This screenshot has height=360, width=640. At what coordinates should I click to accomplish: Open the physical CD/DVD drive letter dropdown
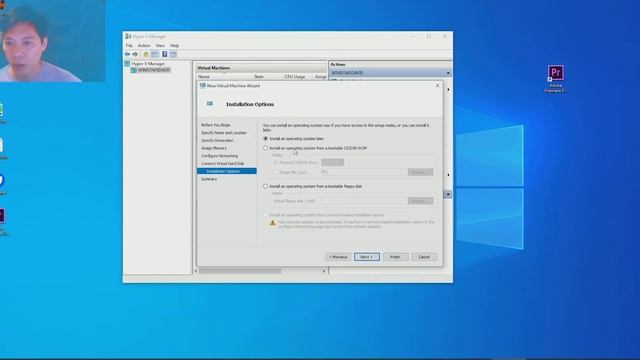point(333,162)
